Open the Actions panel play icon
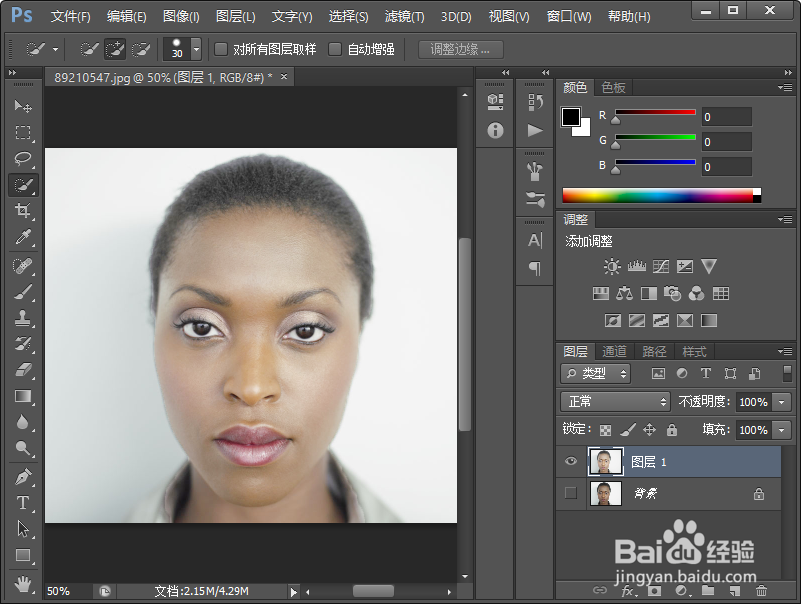This screenshot has width=801, height=604. 535,130
